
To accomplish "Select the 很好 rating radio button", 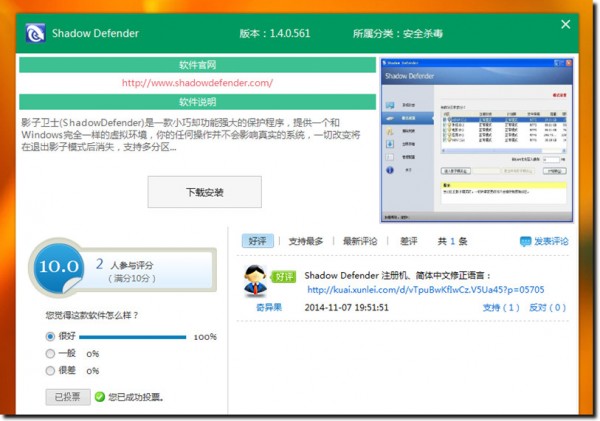I will 50,336.
